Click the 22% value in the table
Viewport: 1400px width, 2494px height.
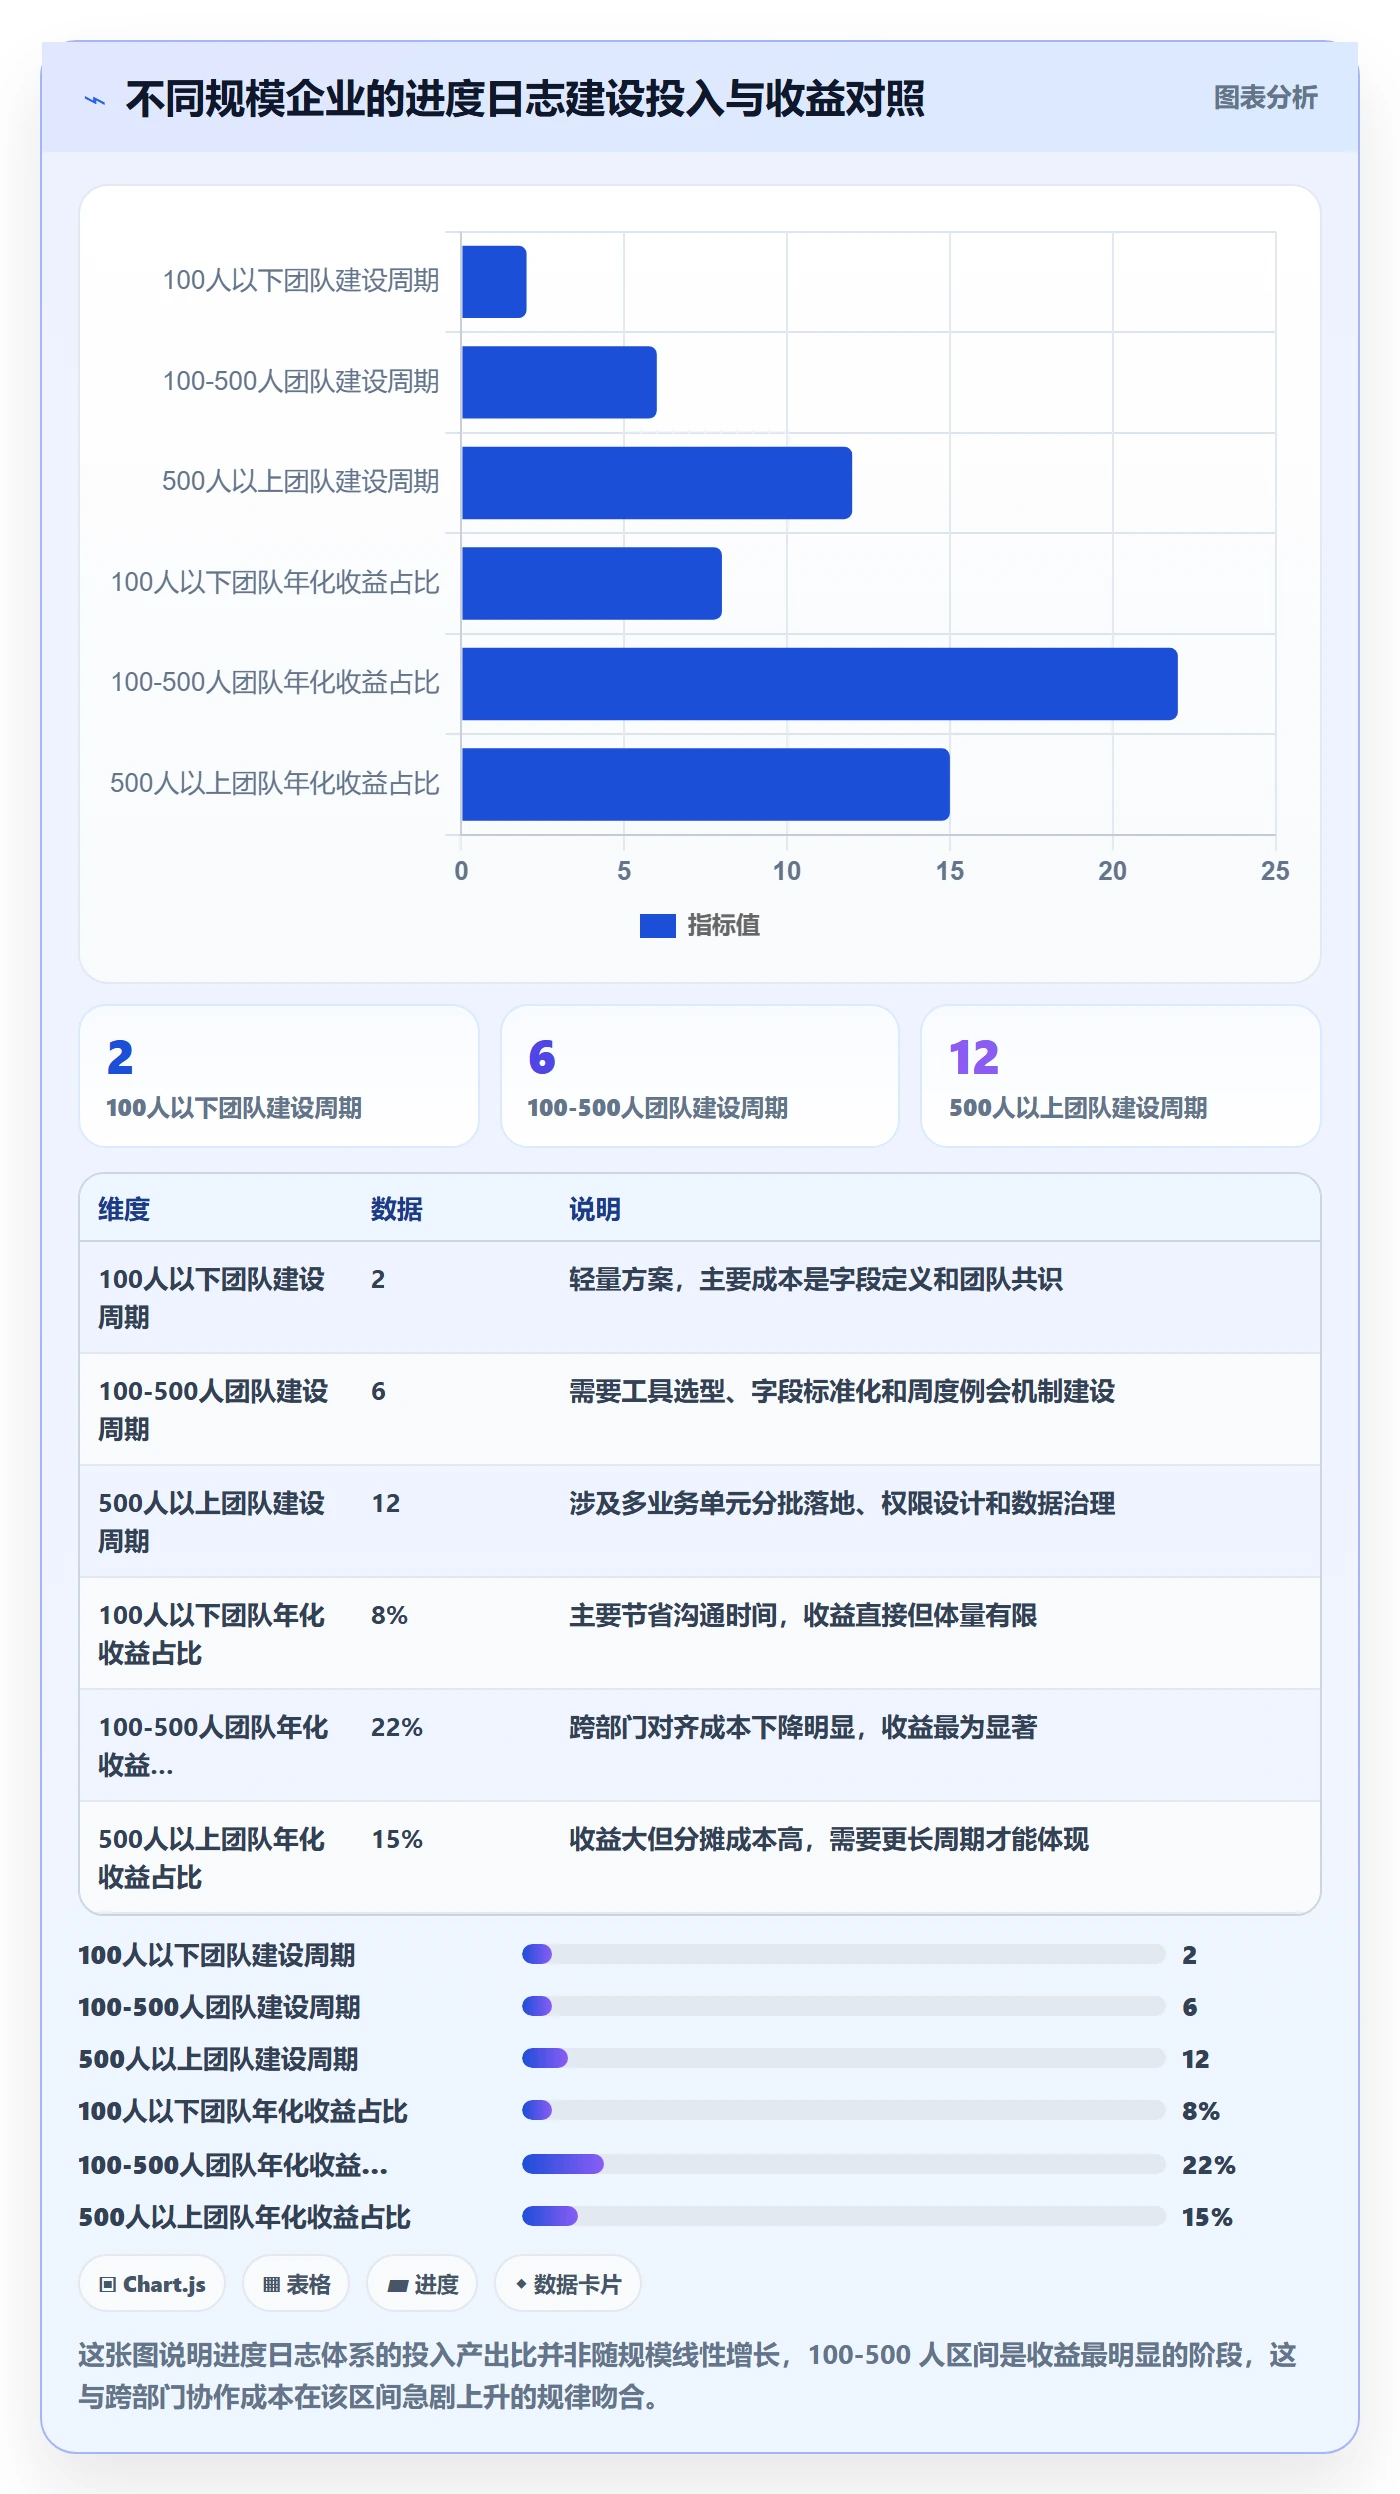tap(397, 1727)
